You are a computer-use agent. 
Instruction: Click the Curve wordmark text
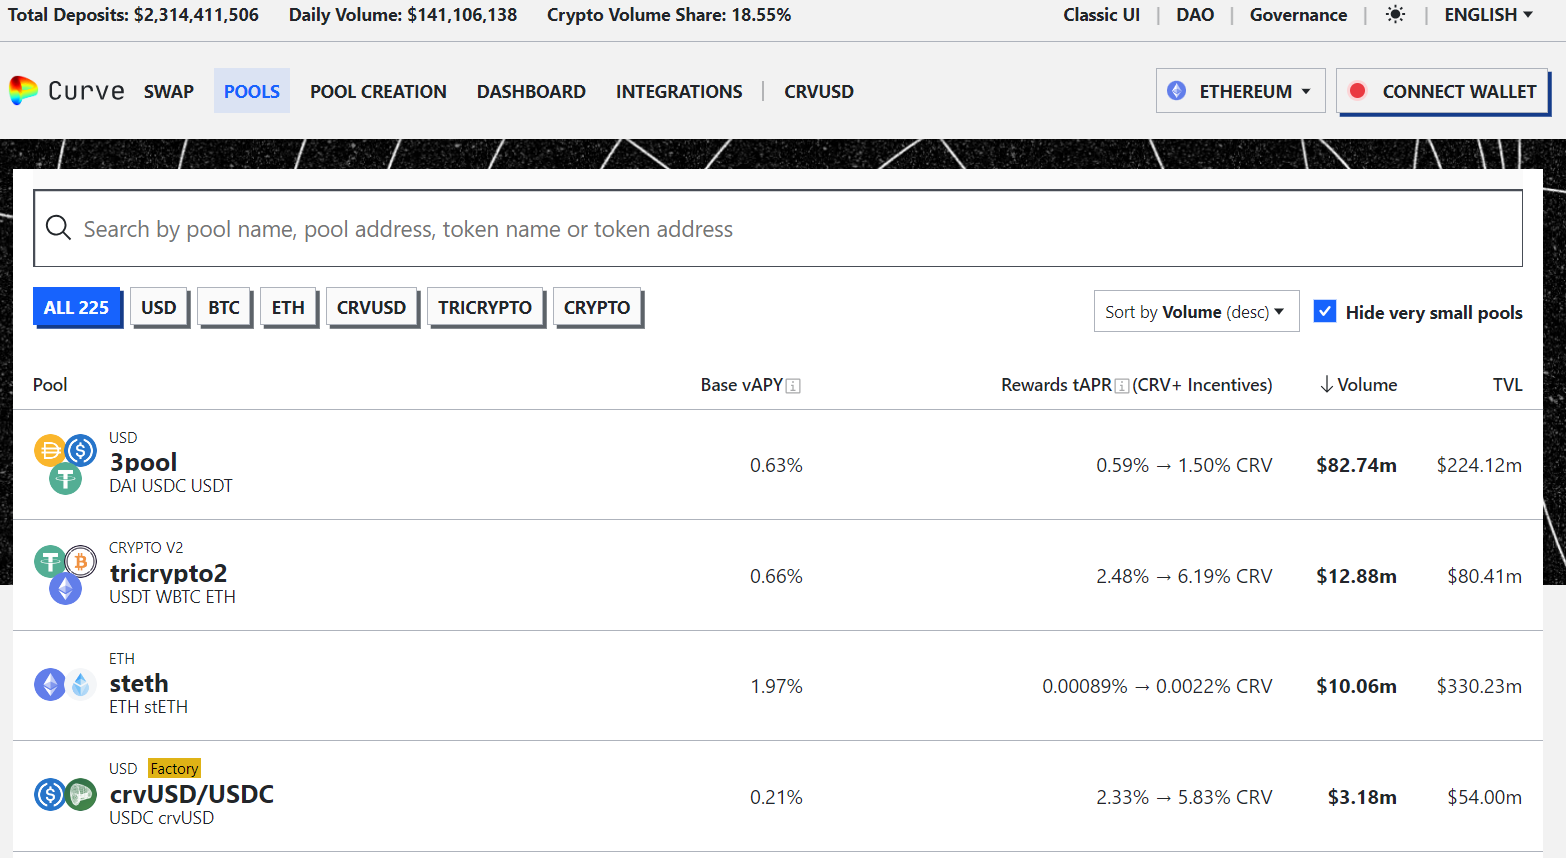[87, 91]
